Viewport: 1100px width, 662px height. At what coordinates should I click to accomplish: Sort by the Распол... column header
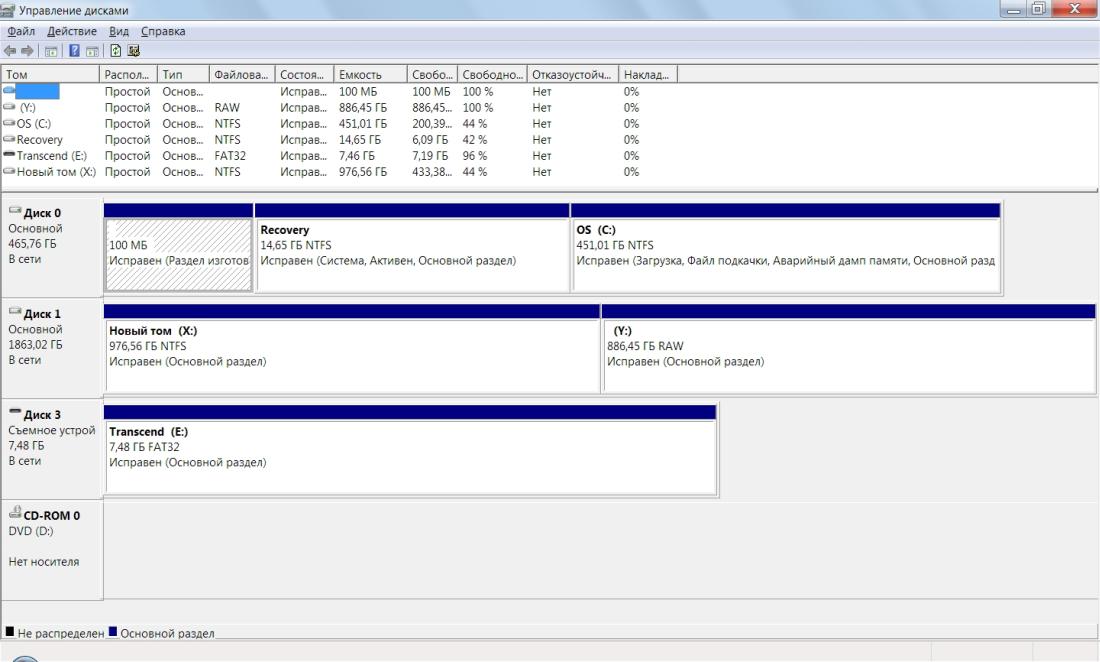pos(129,74)
